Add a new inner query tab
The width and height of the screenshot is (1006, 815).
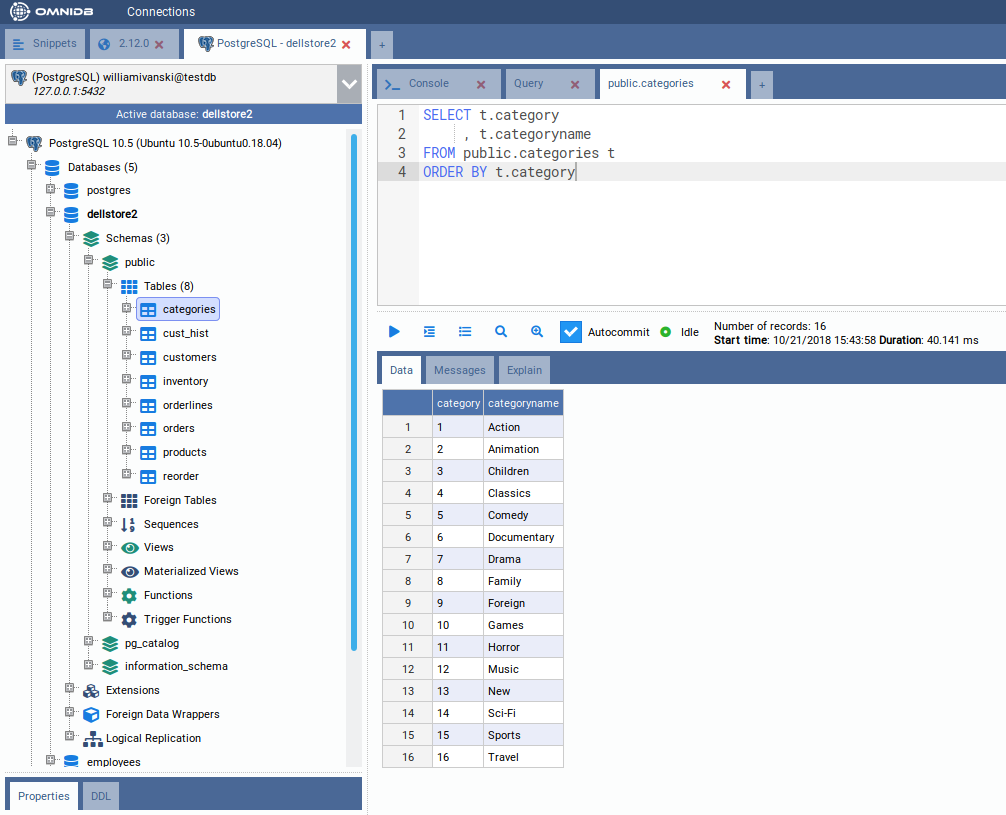coord(762,85)
